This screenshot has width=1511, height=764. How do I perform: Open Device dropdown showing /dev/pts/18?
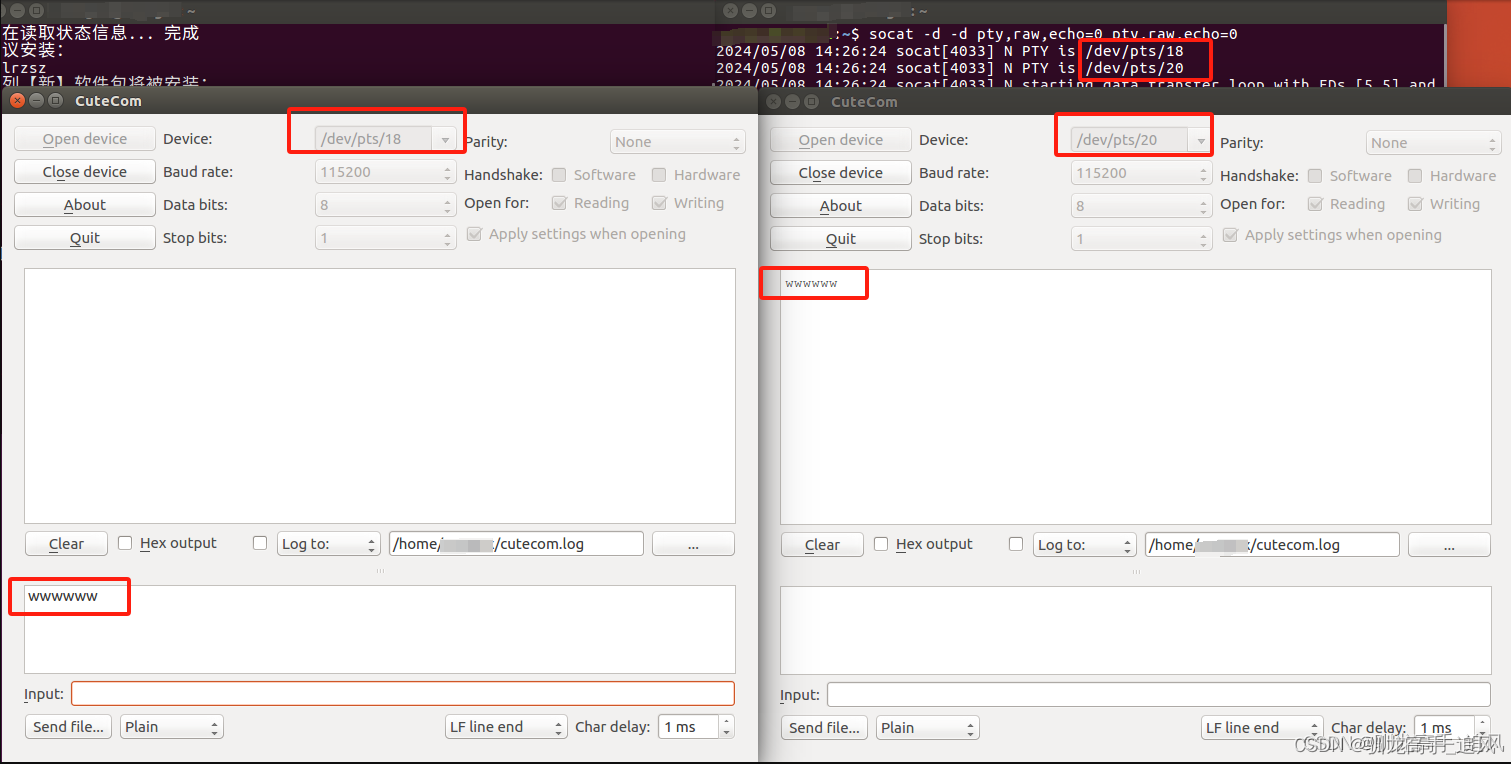point(386,139)
